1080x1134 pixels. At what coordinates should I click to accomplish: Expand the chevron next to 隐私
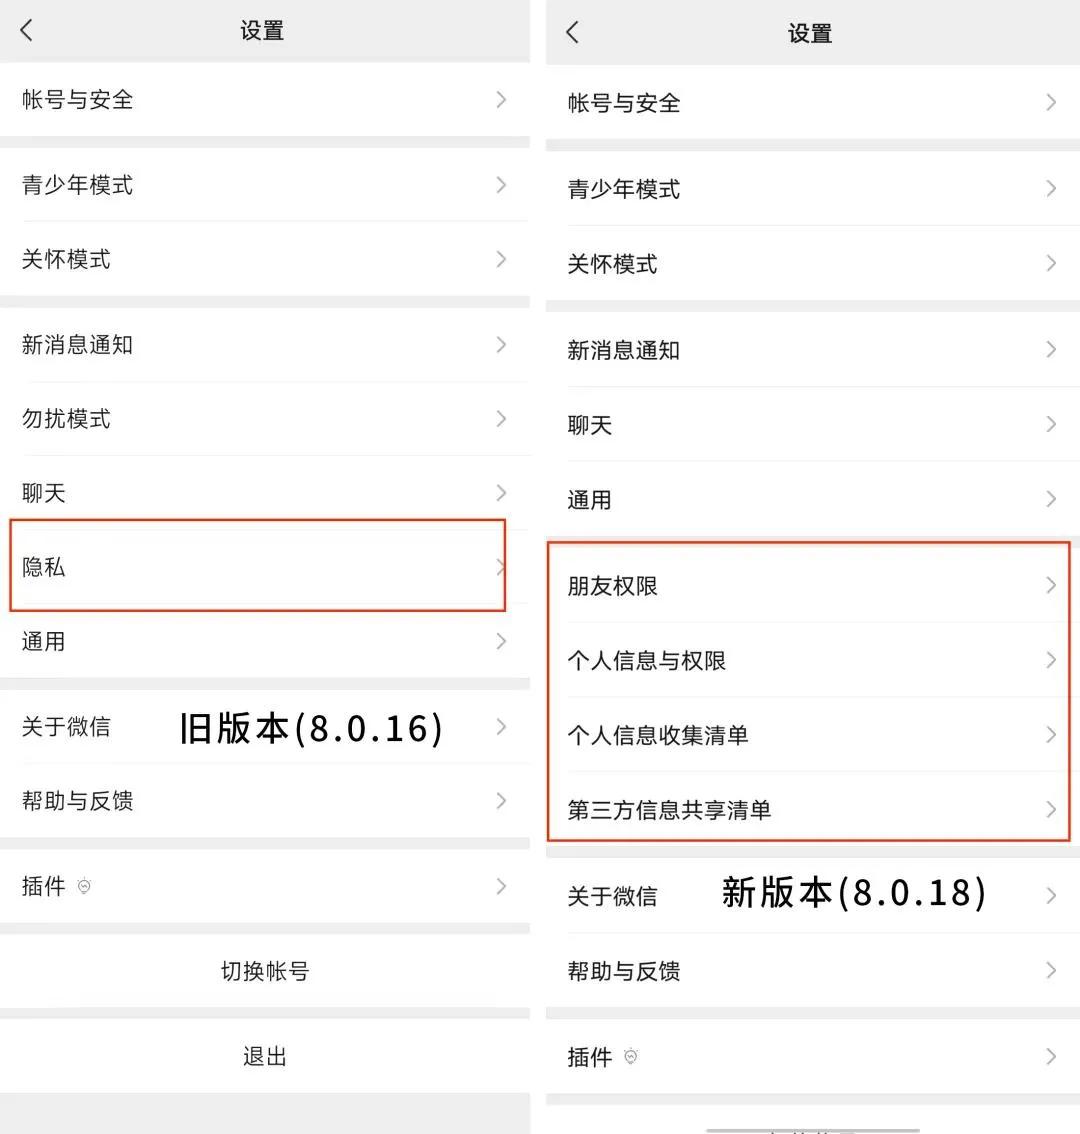[x=500, y=567]
